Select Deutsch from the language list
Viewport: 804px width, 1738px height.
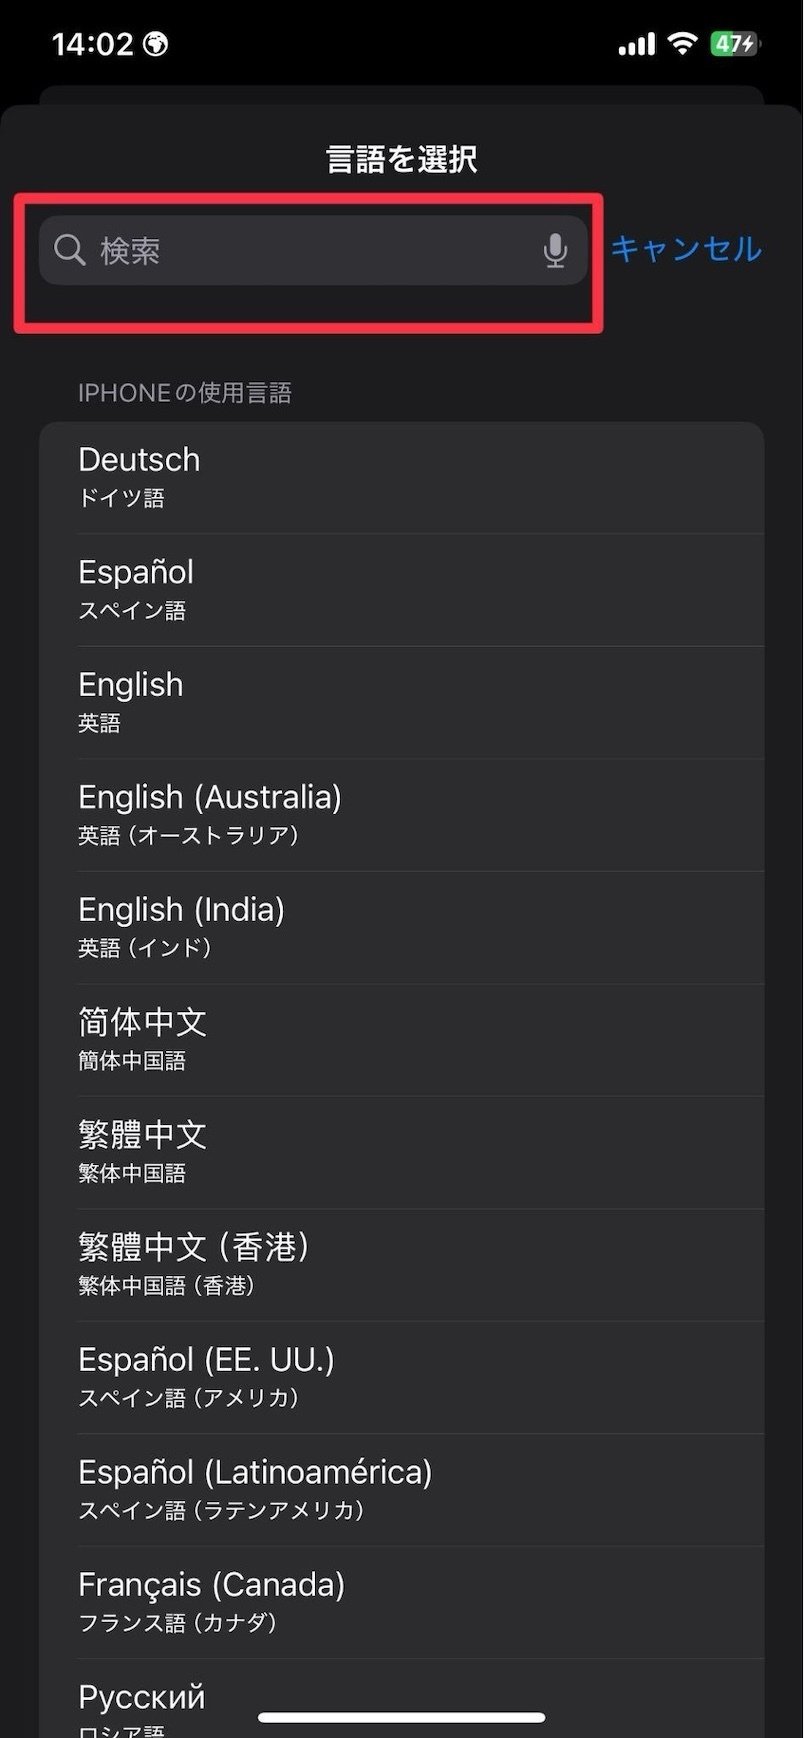[400, 477]
